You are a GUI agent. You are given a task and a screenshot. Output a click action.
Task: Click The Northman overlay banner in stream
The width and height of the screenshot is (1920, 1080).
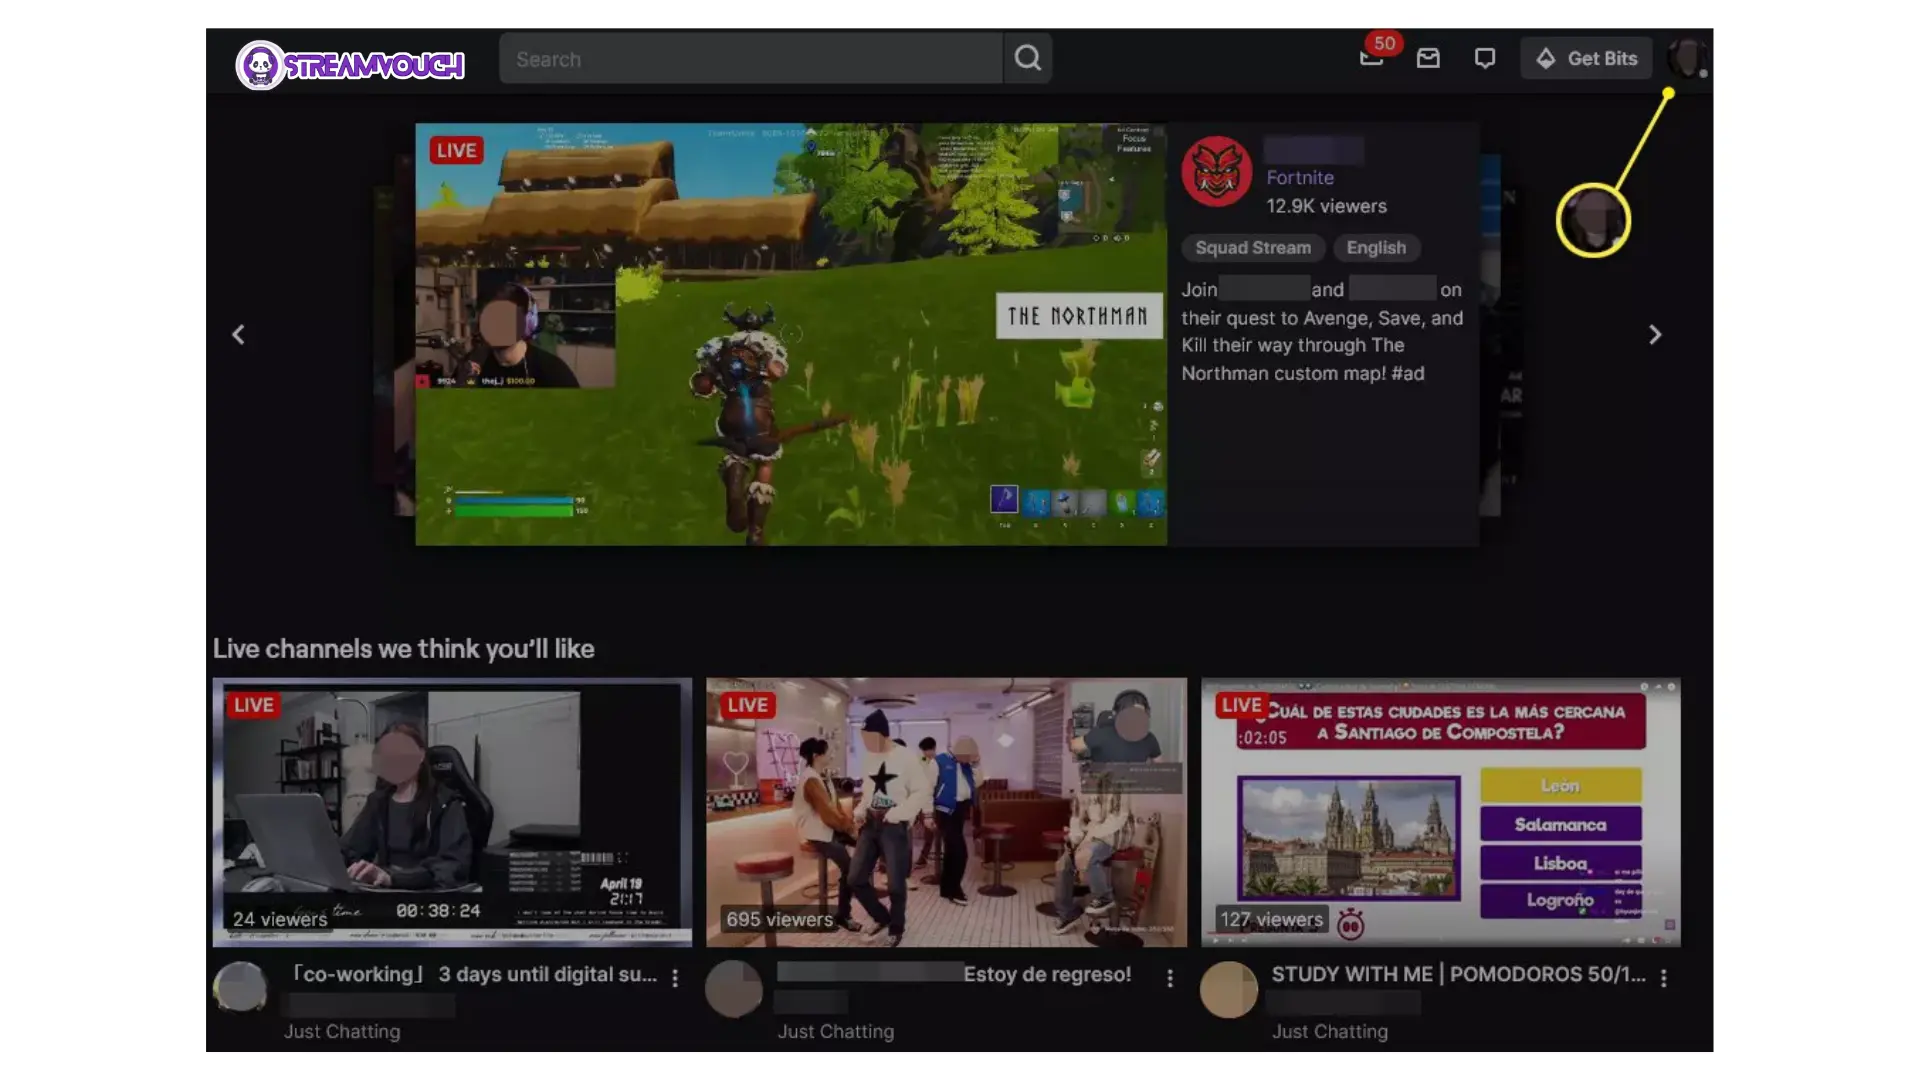click(x=1079, y=315)
